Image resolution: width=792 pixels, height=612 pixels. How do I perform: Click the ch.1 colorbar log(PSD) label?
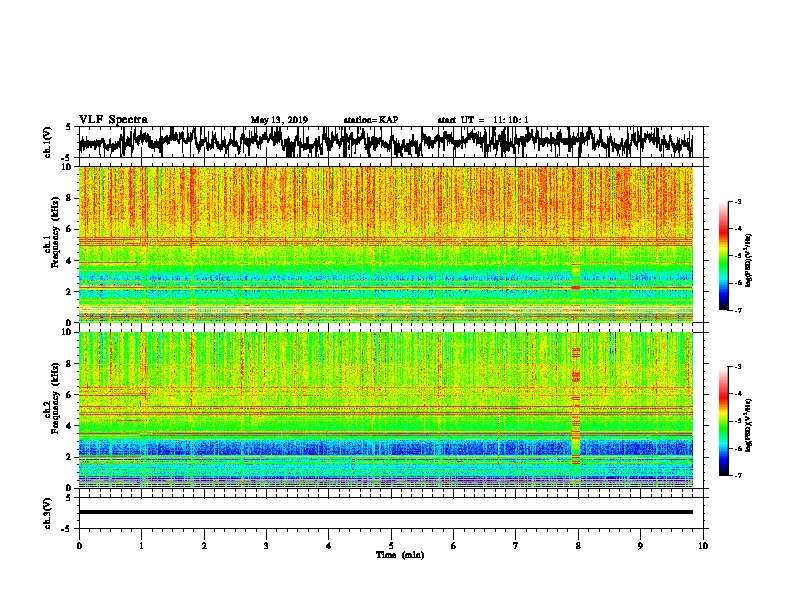pyautogui.click(x=748, y=261)
